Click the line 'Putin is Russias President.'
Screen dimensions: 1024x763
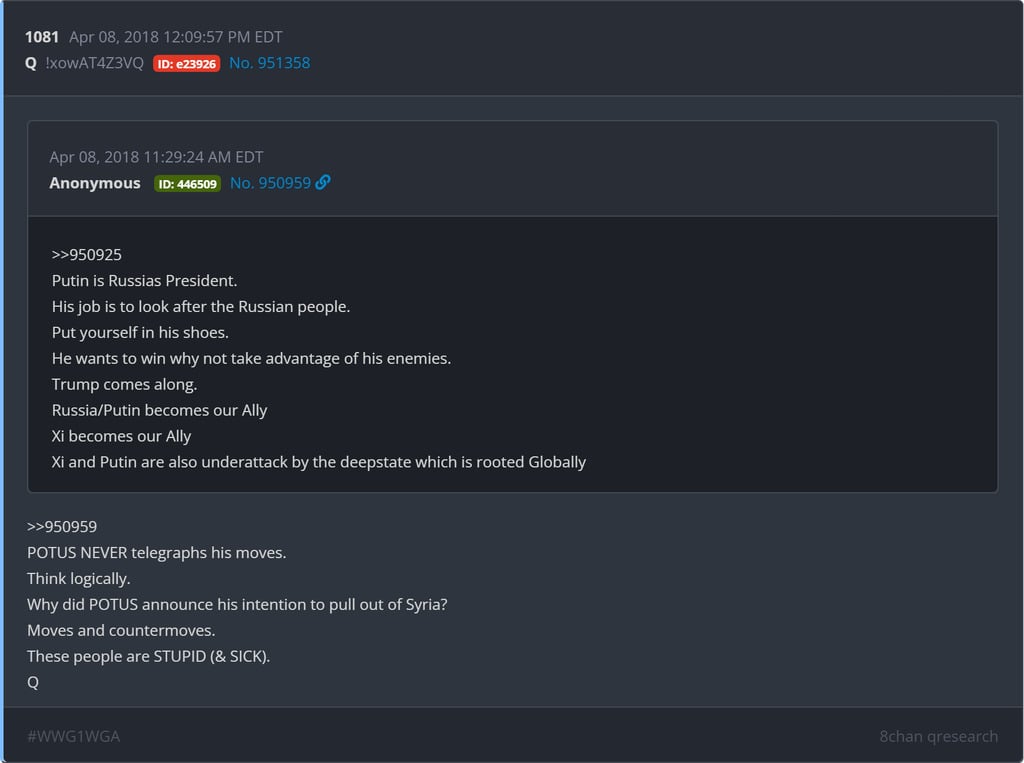pyautogui.click(x=144, y=281)
